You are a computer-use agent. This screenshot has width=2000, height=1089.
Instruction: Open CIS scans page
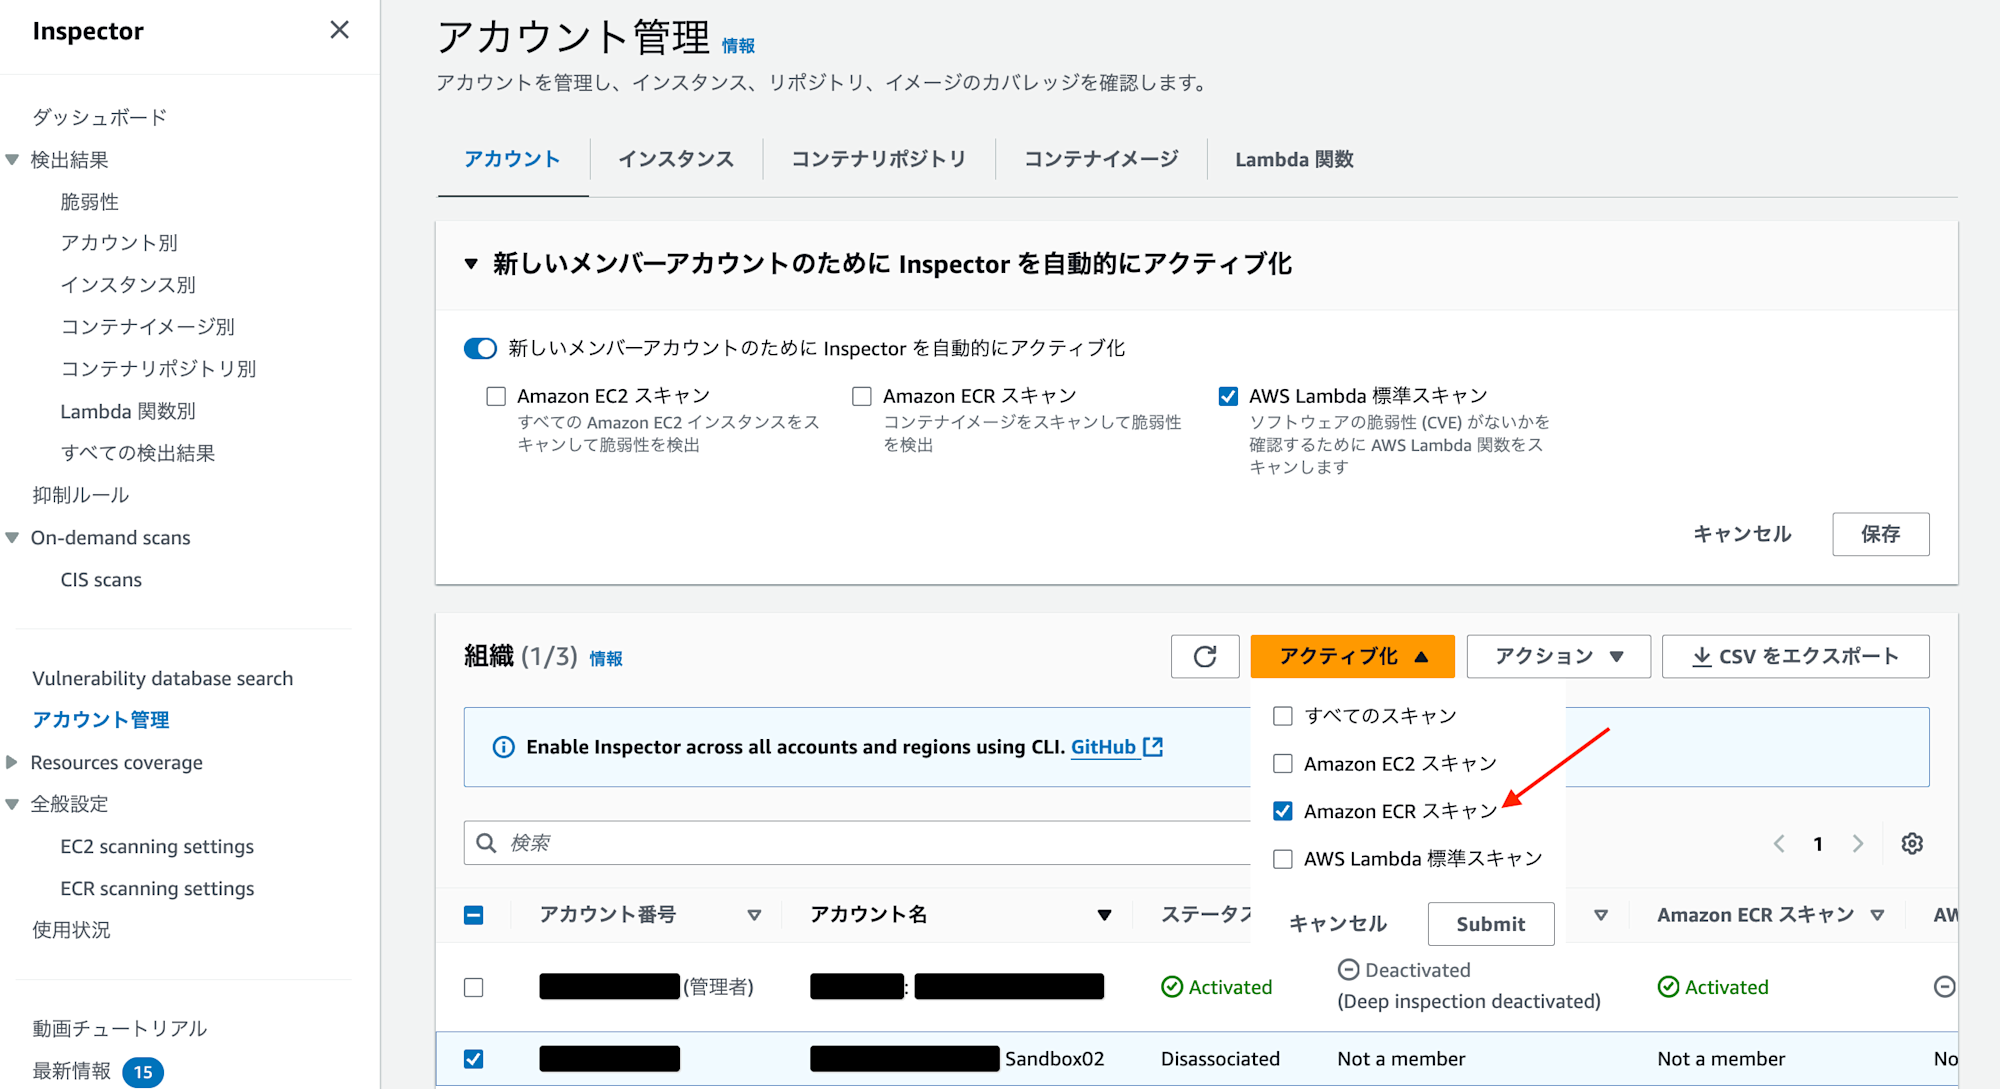pyautogui.click(x=101, y=580)
